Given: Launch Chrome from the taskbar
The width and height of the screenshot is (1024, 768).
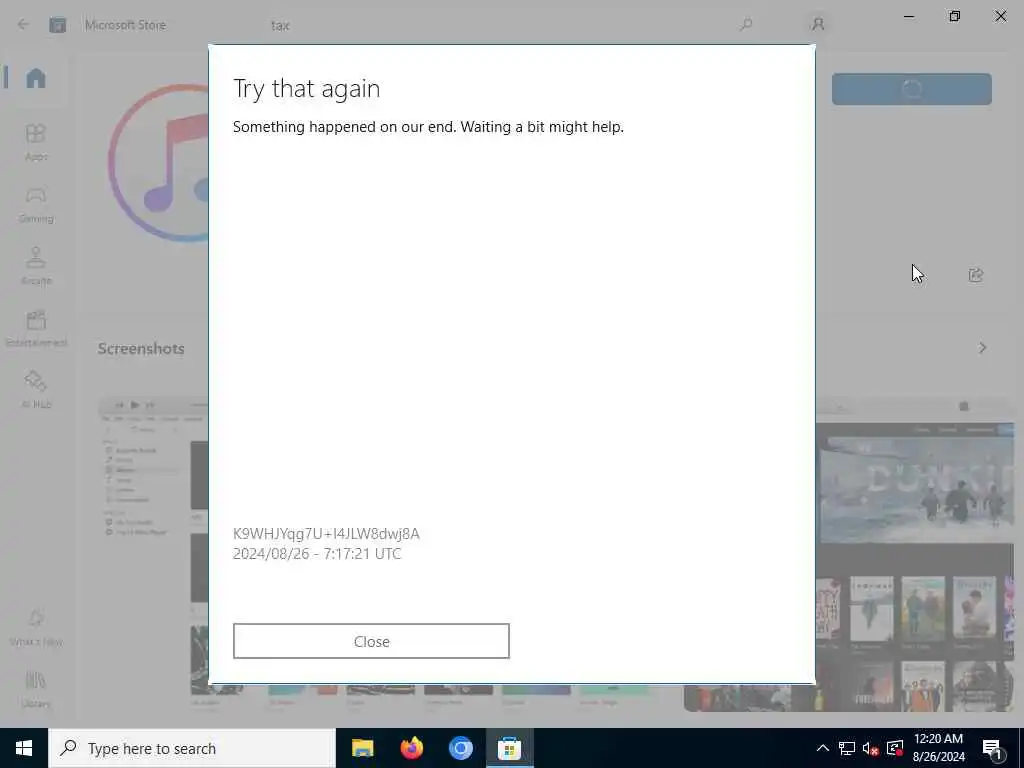Looking at the screenshot, I should 460,748.
